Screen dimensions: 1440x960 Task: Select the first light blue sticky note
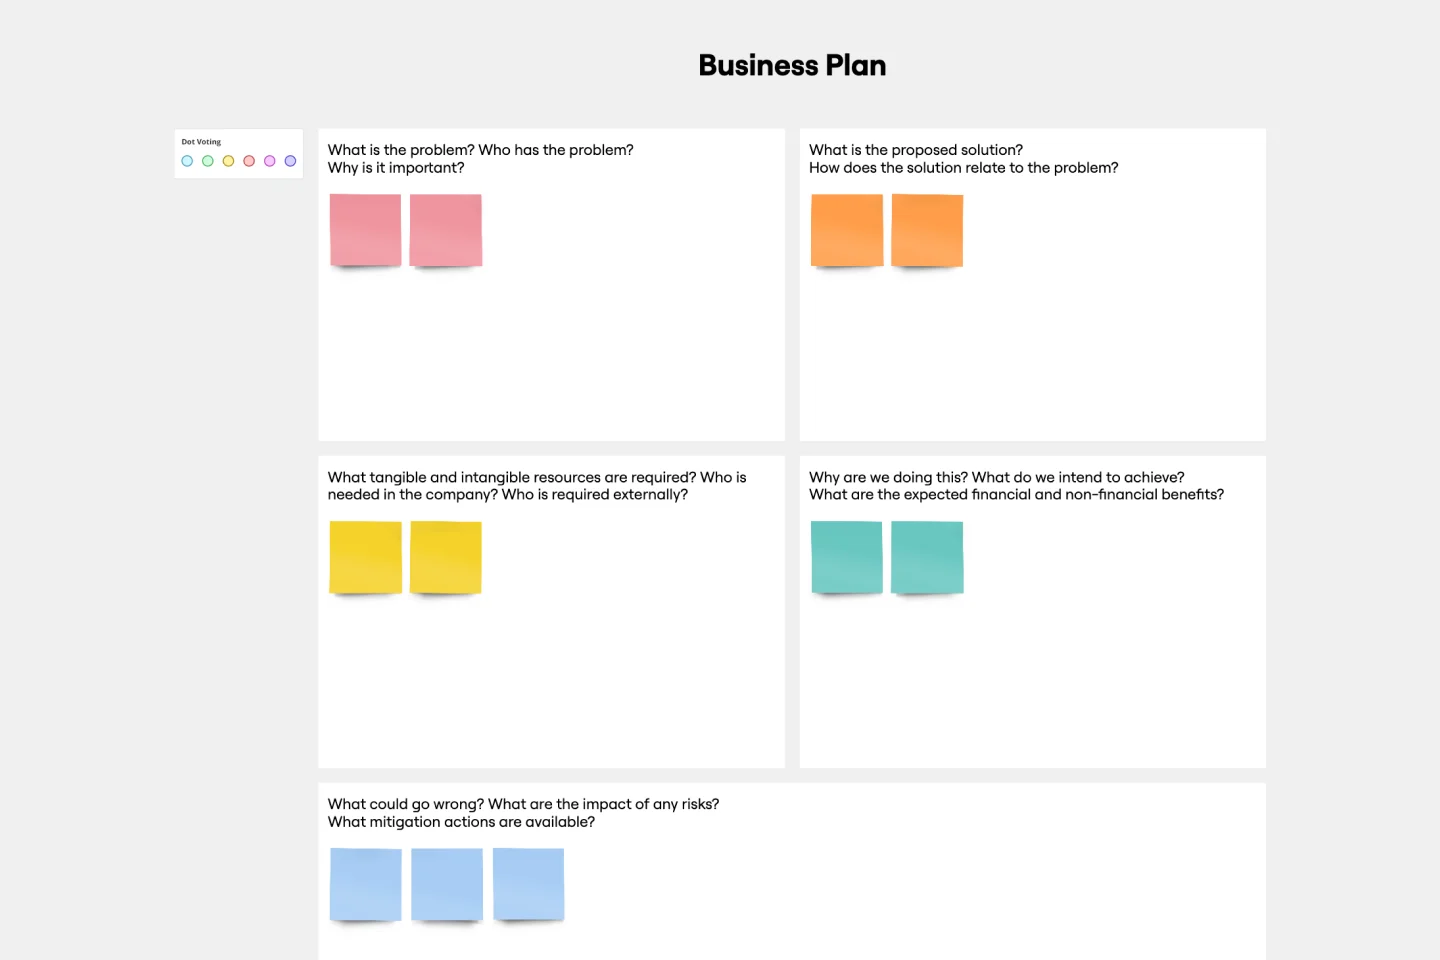tap(365, 884)
